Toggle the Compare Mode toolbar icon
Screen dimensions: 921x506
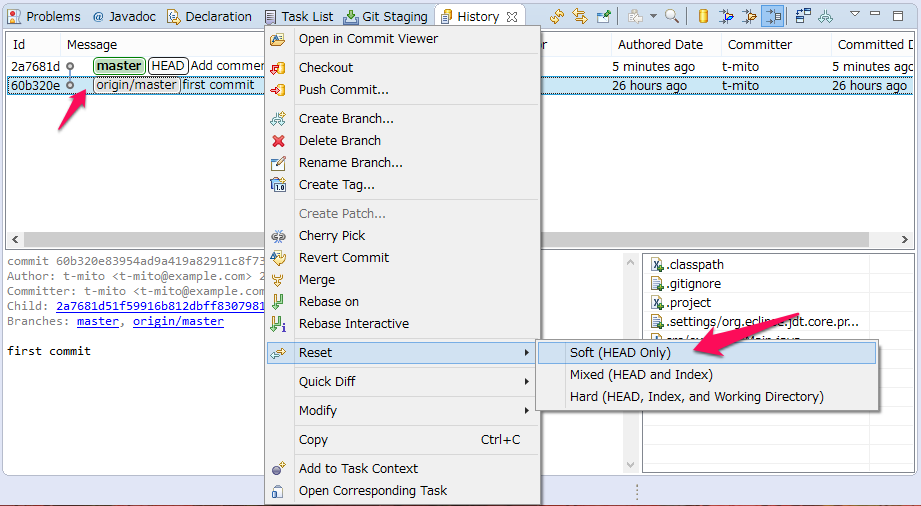(803, 16)
